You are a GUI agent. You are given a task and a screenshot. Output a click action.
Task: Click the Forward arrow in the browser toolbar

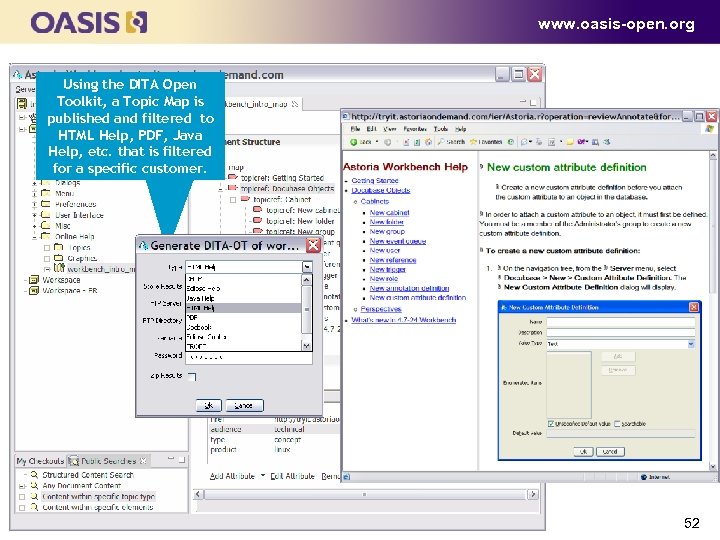click(388, 142)
